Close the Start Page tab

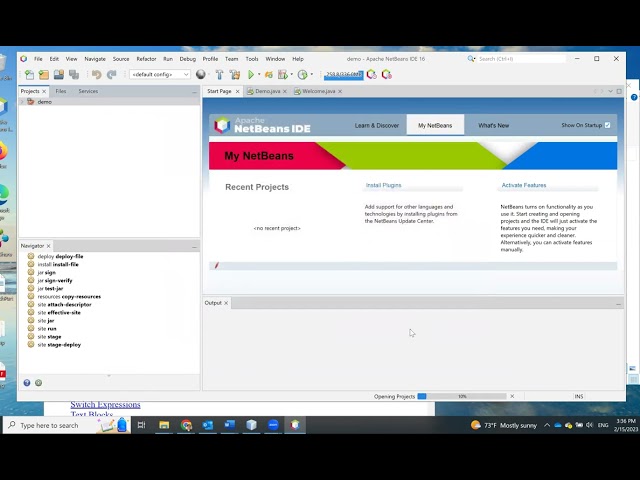coord(238,91)
